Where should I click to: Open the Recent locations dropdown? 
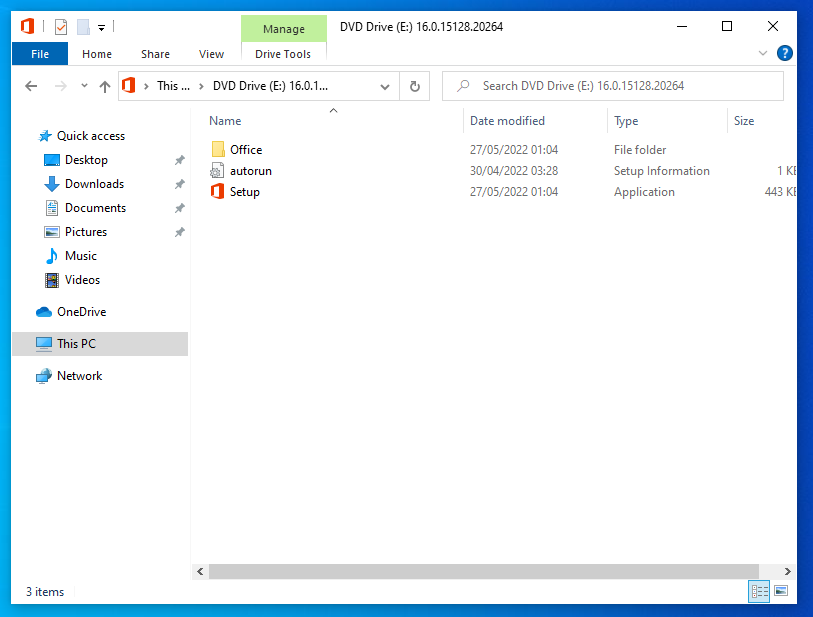tap(84, 86)
